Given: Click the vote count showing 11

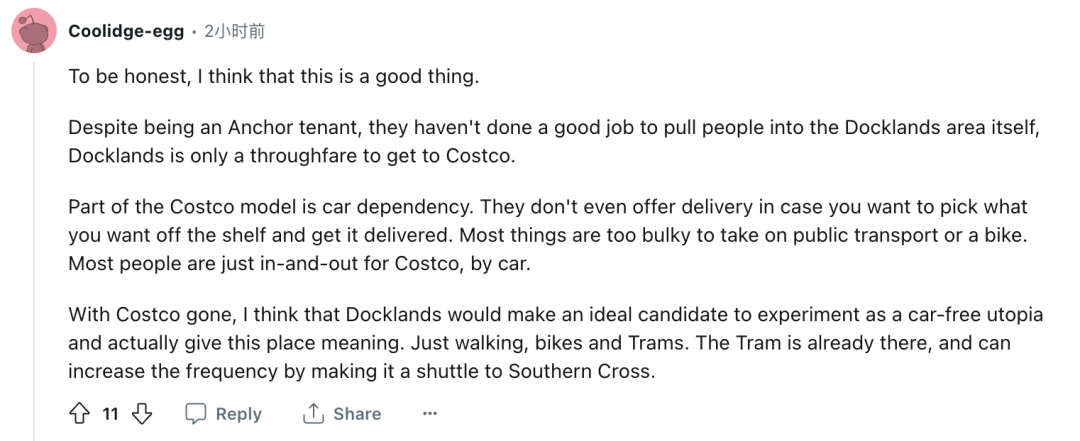Looking at the screenshot, I should tap(110, 414).
